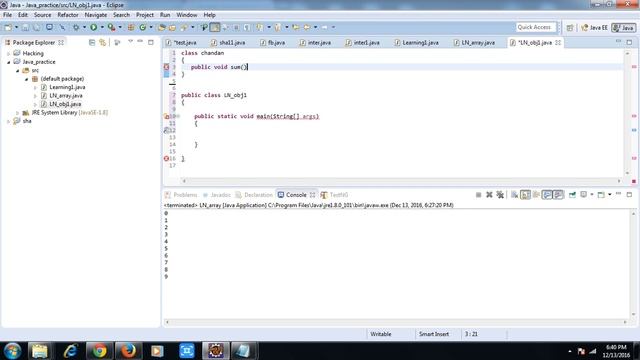640x360 pixels.
Task: Expand the Hacking project node
Action: click(9, 53)
